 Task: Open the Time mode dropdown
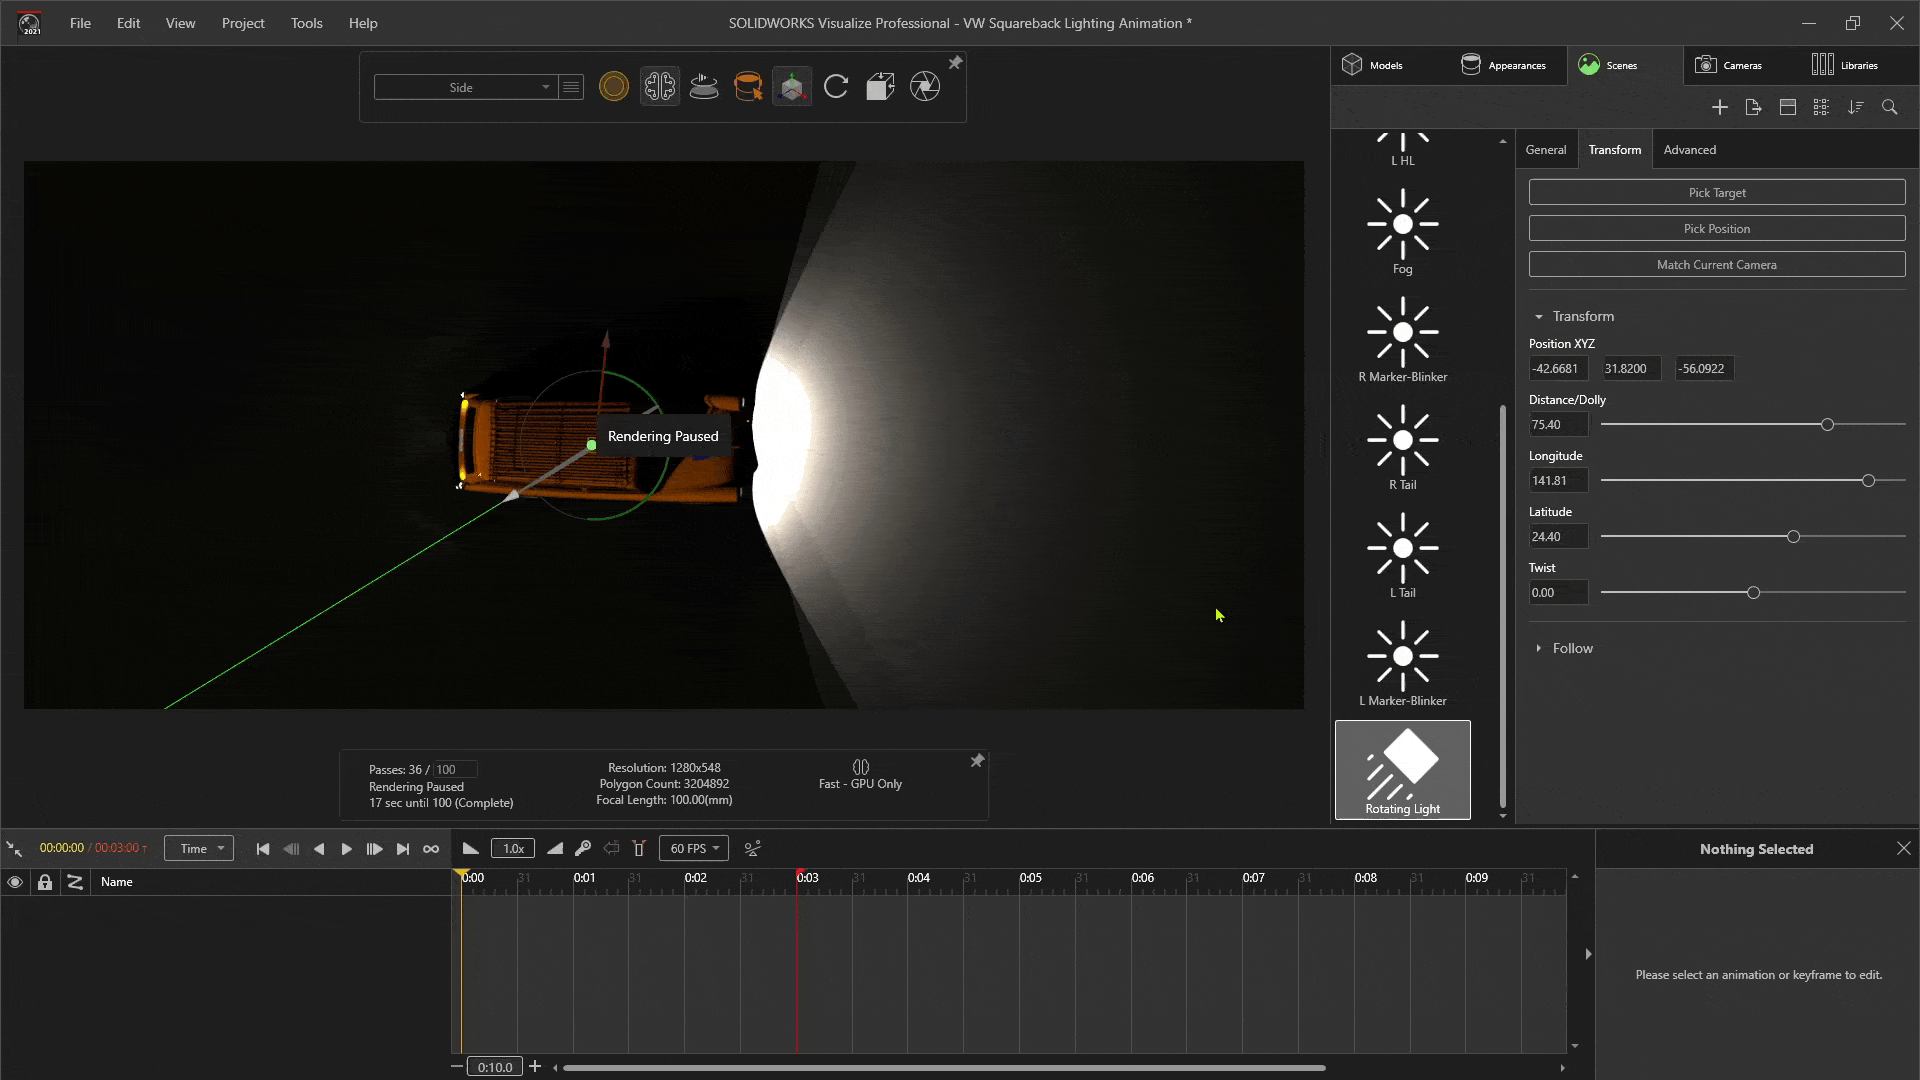tap(198, 848)
